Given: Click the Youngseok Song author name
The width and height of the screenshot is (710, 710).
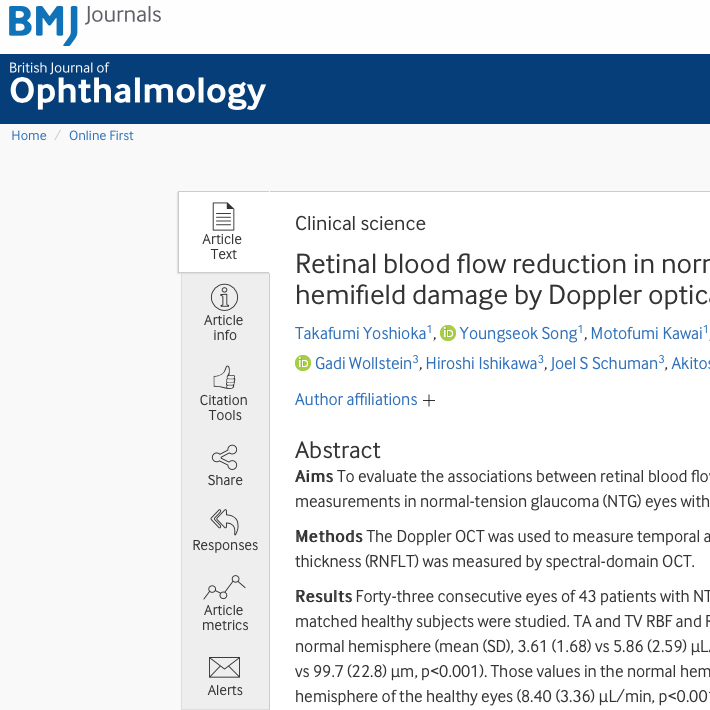Looking at the screenshot, I should click(x=517, y=333).
